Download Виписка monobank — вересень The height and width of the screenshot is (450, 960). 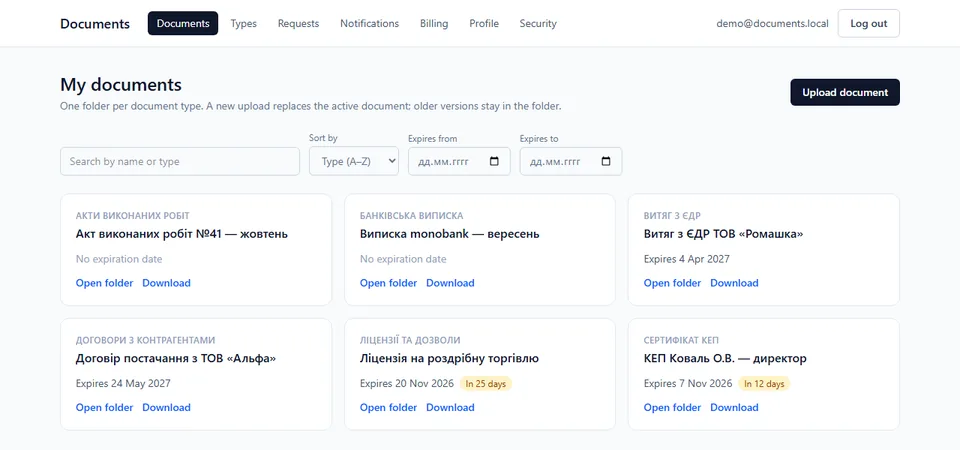451,283
